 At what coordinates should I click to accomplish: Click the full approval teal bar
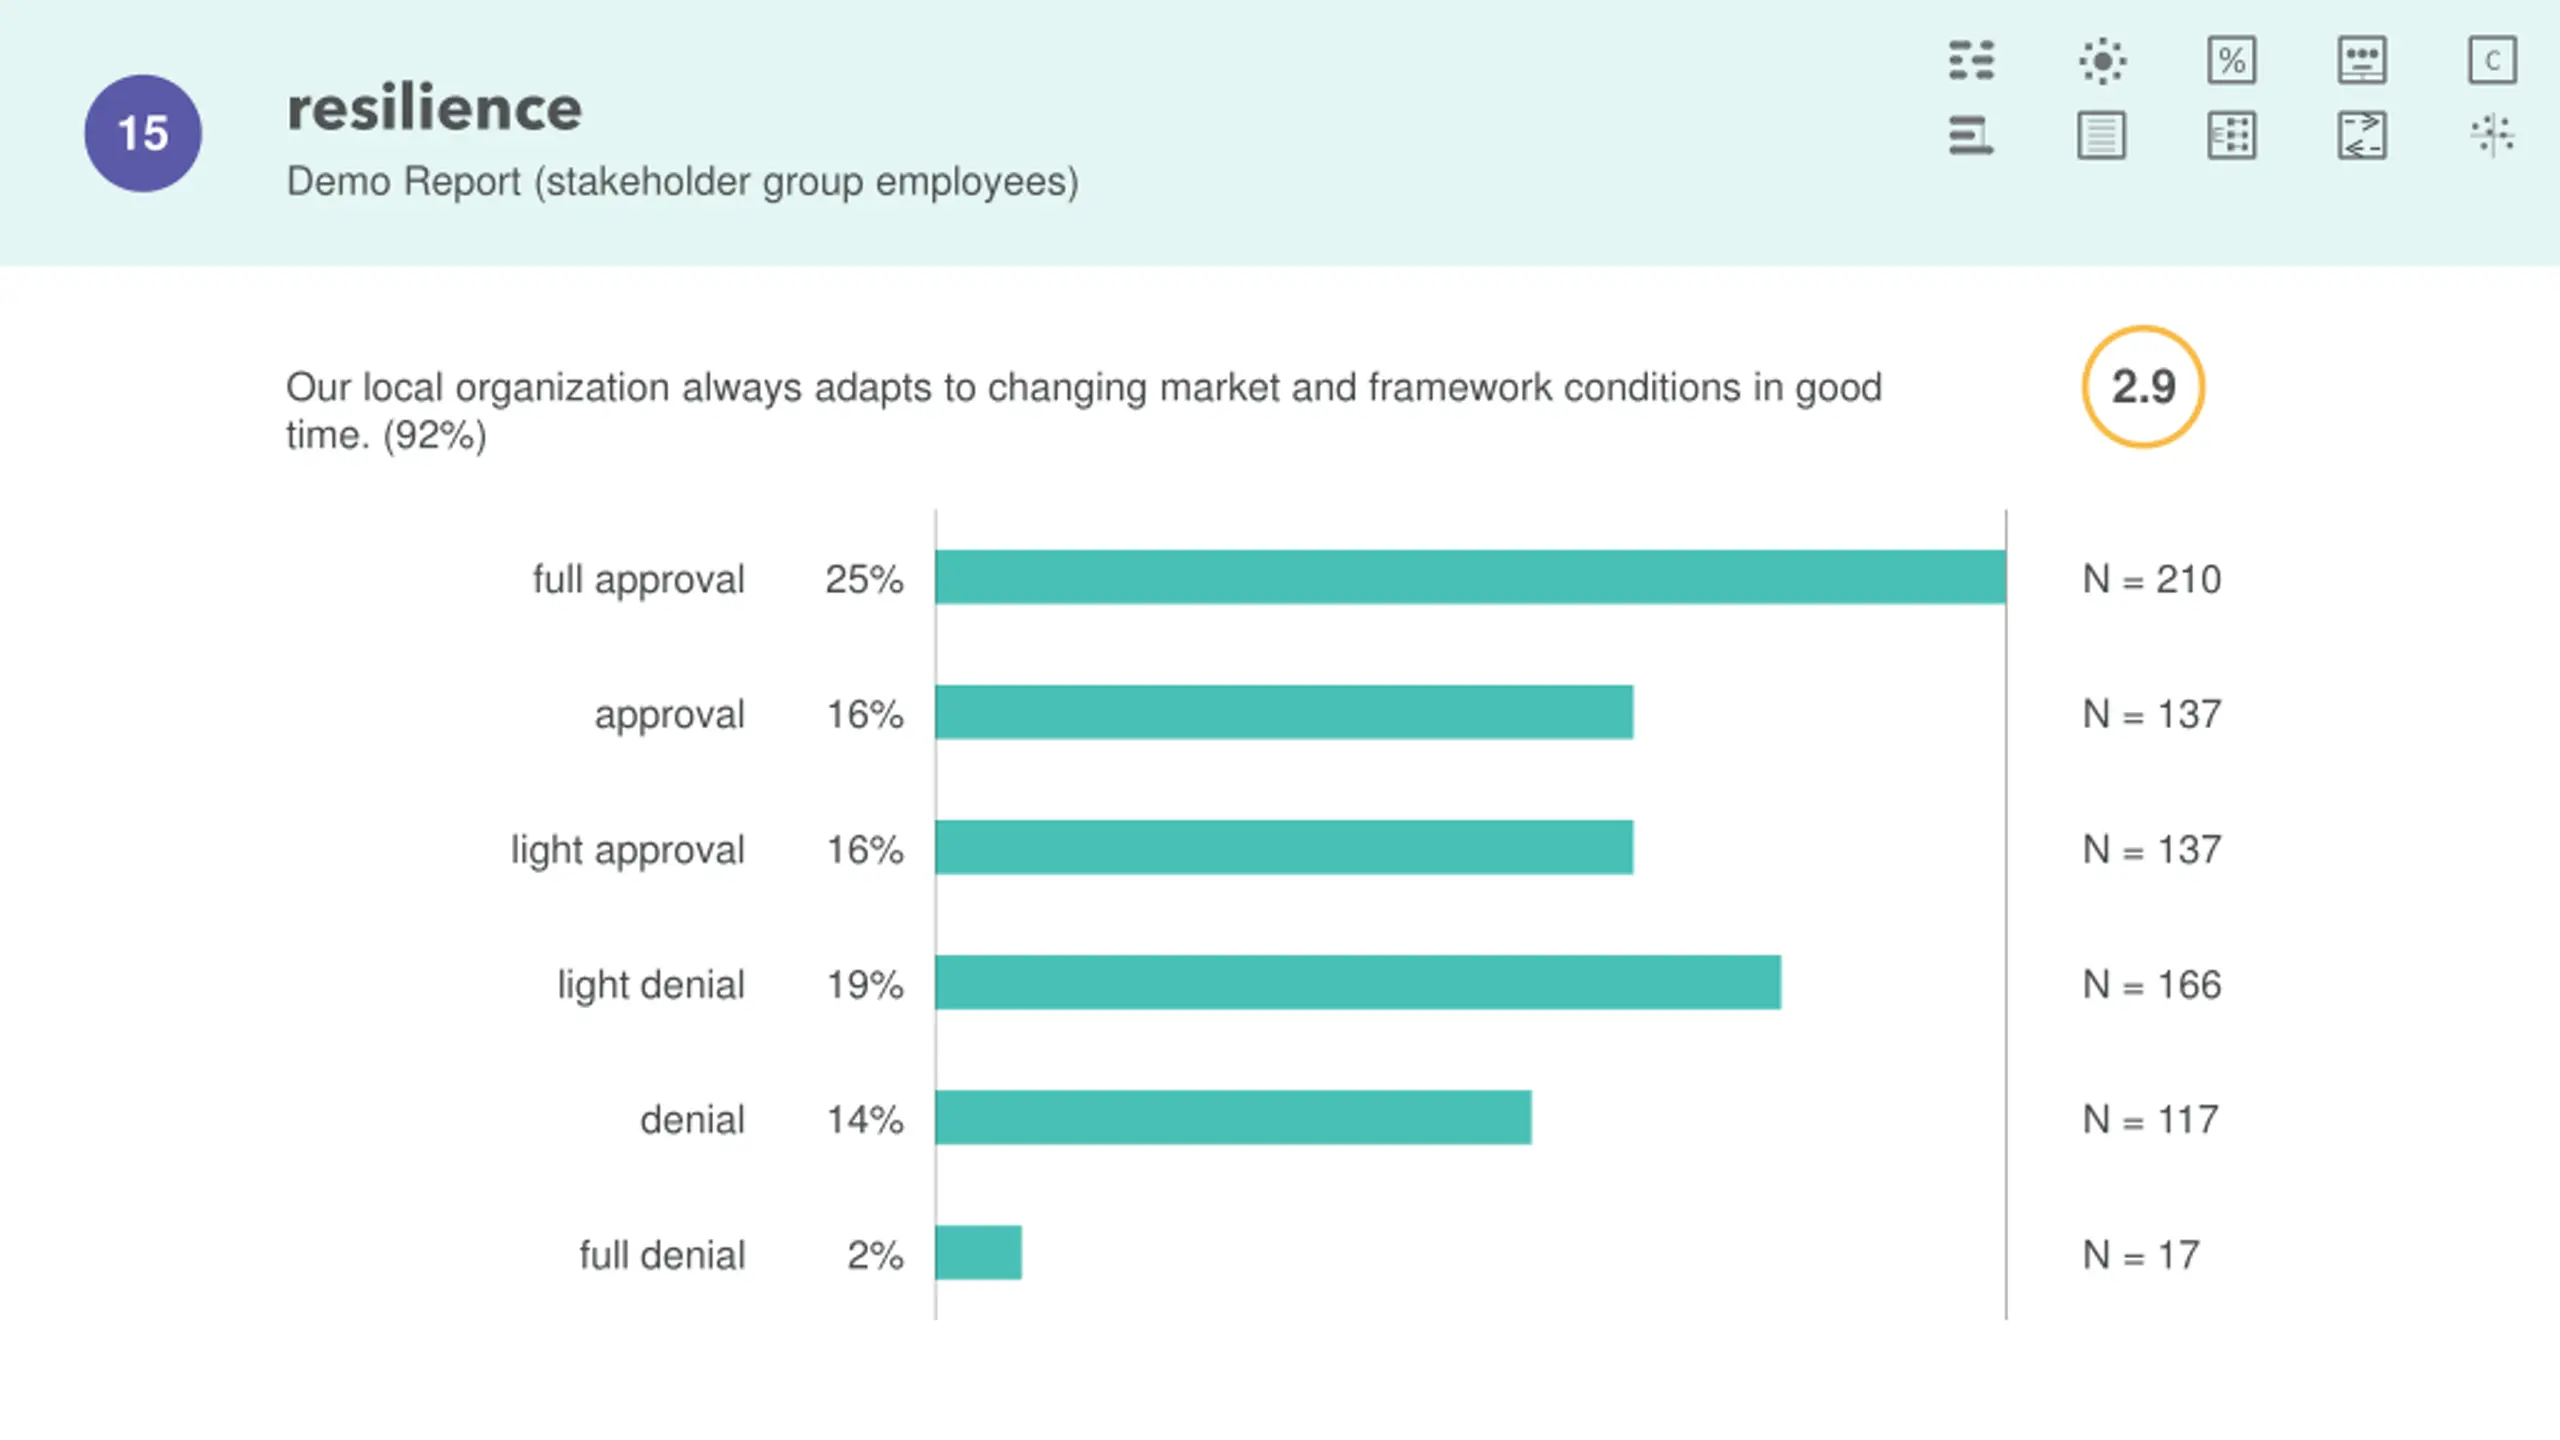[x=1470, y=577]
